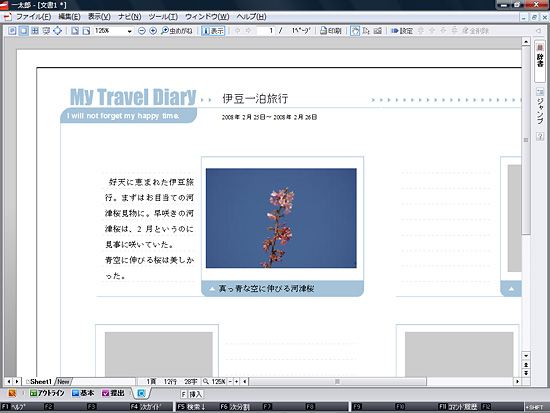
Task: Click the 印刷 print icon
Action: click(331, 31)
